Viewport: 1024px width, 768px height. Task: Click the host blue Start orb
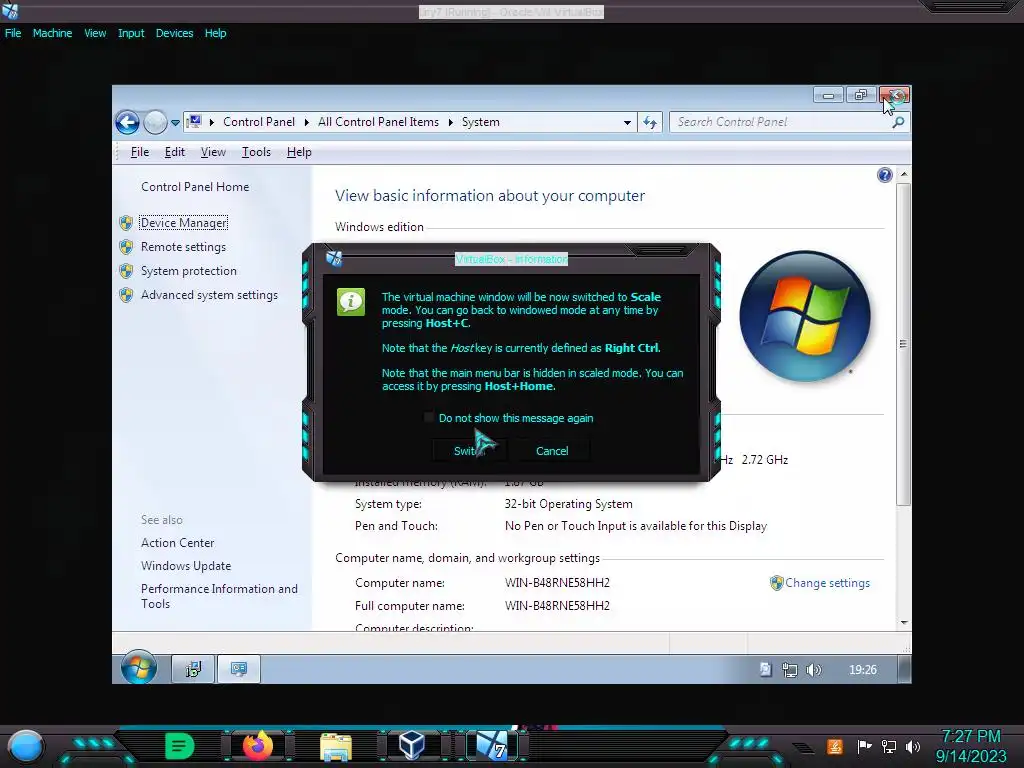coord(26,746)
